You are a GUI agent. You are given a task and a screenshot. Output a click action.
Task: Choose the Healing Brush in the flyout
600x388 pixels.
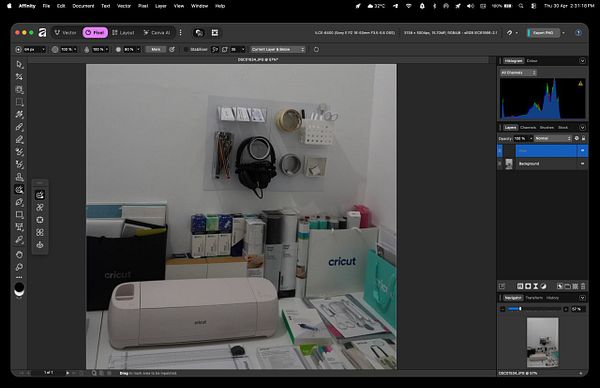pyautogui.click(x=40, y=207)
